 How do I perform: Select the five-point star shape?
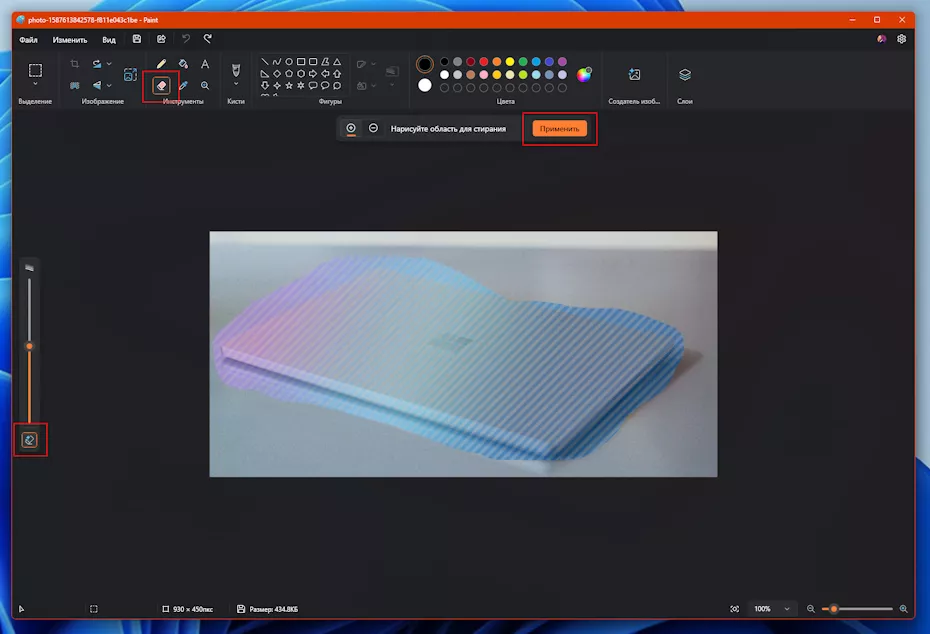pyautogui.click(x=289, y=85)
